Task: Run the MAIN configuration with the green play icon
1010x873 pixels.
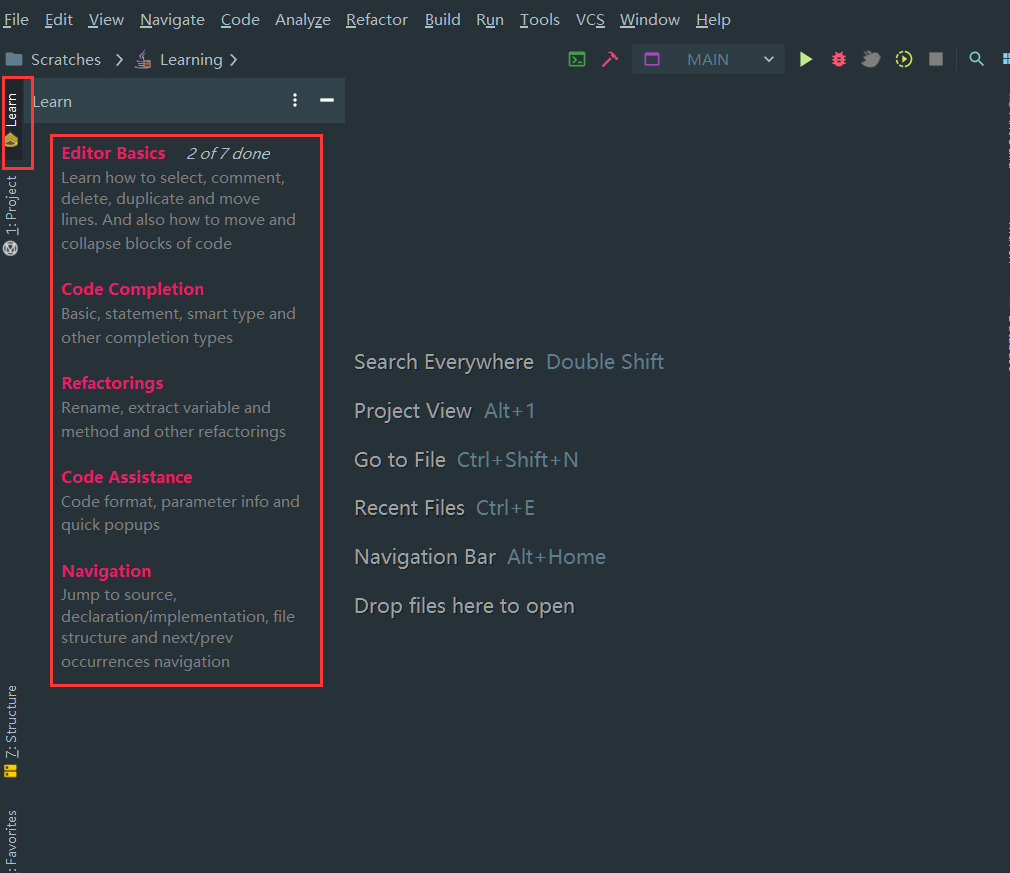Action: 806,59
